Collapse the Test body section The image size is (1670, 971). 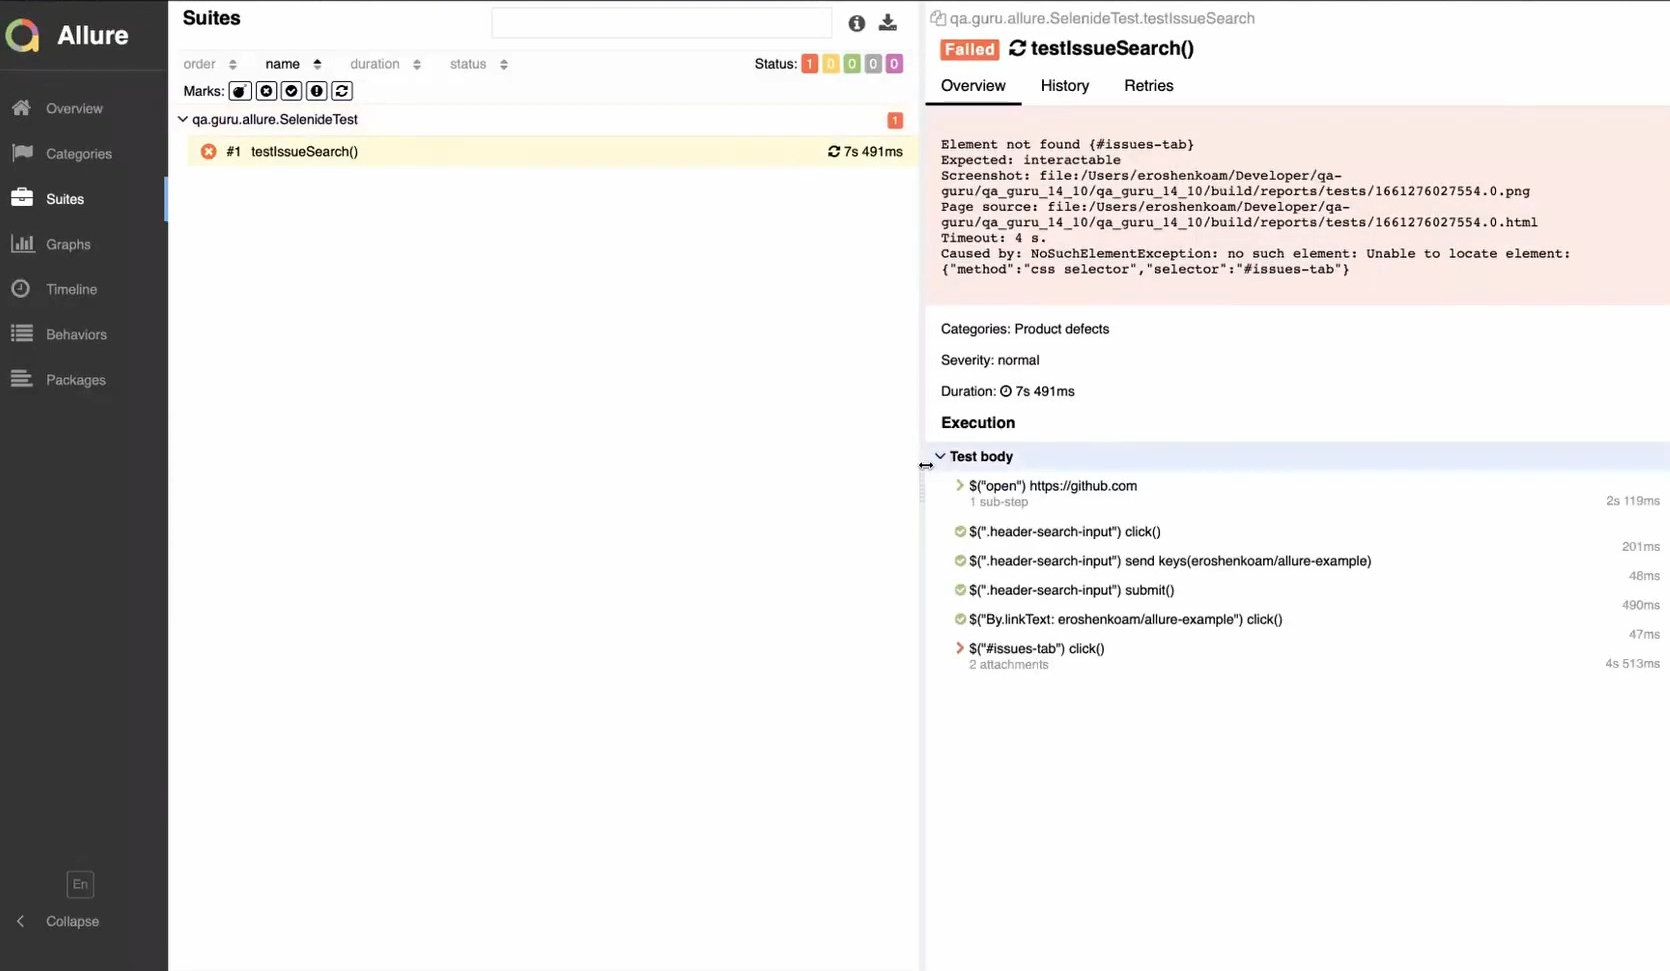pyautogui.click(x=940, y=456)
